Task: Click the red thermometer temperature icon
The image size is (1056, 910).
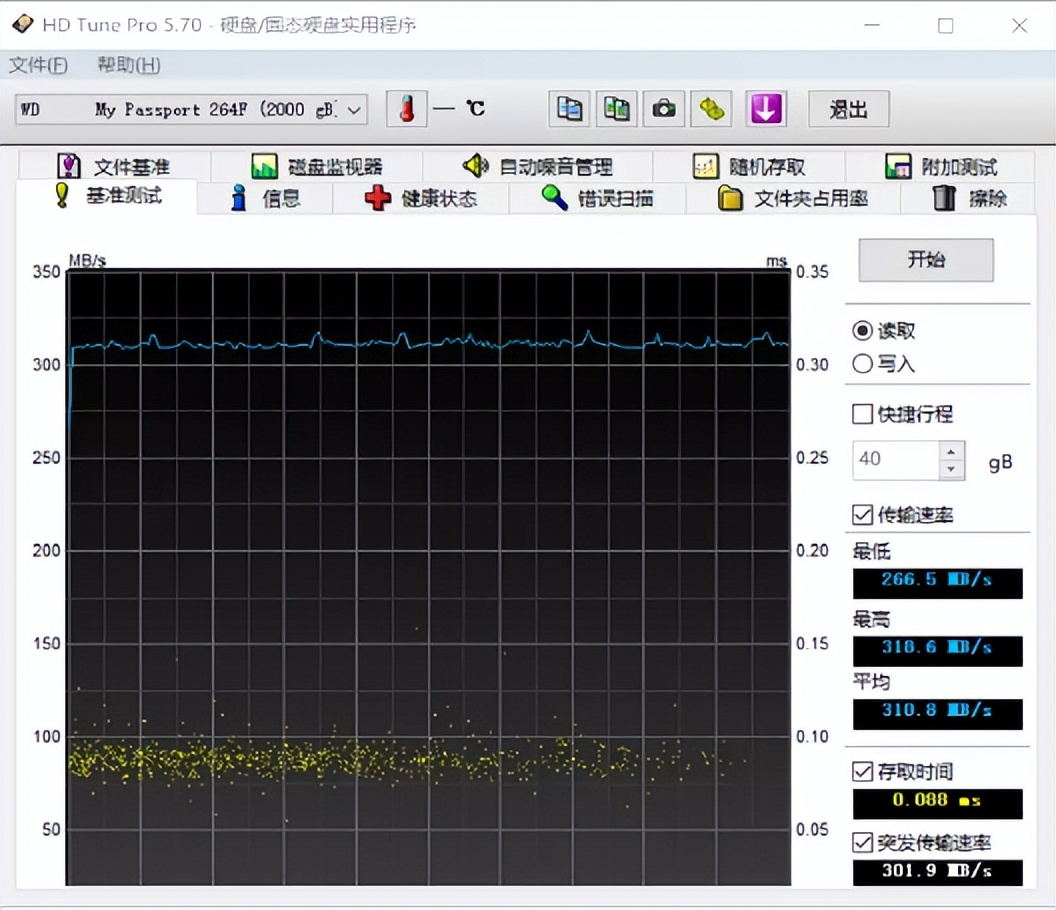Action: pyautogui.click(x=406, y=109)
